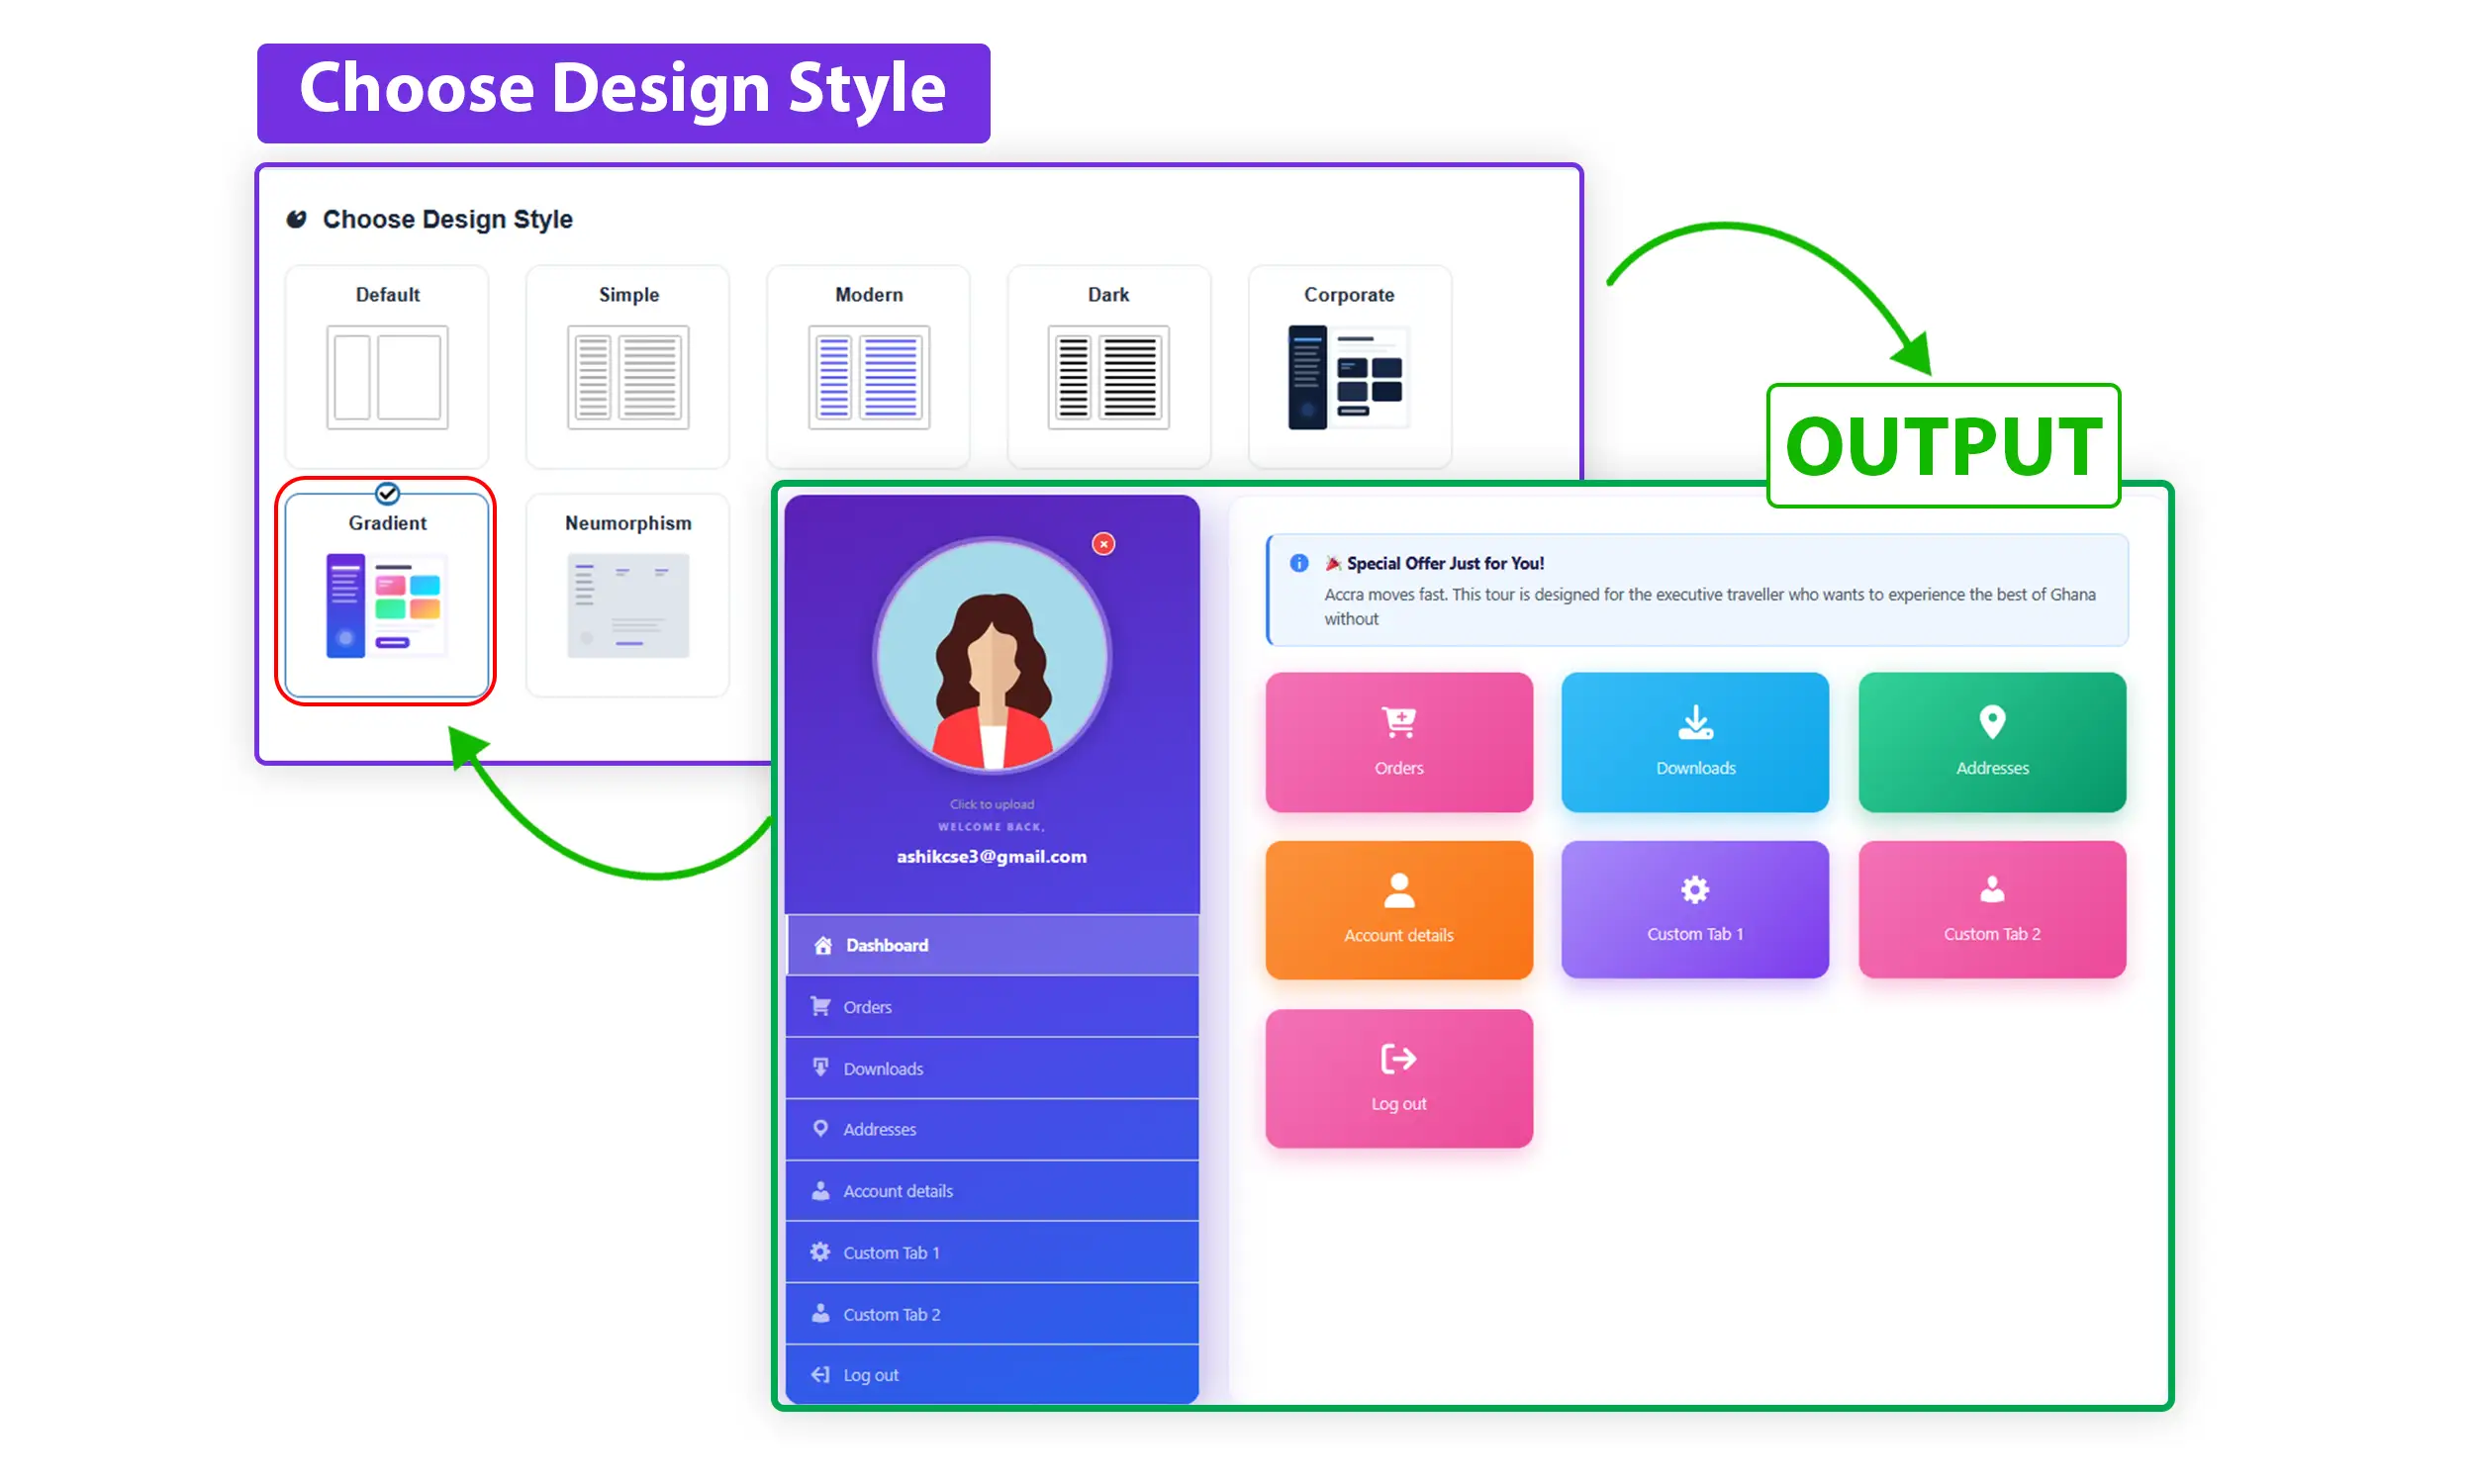
Task: Choose the Dark design style
Action: (1108, 366)
